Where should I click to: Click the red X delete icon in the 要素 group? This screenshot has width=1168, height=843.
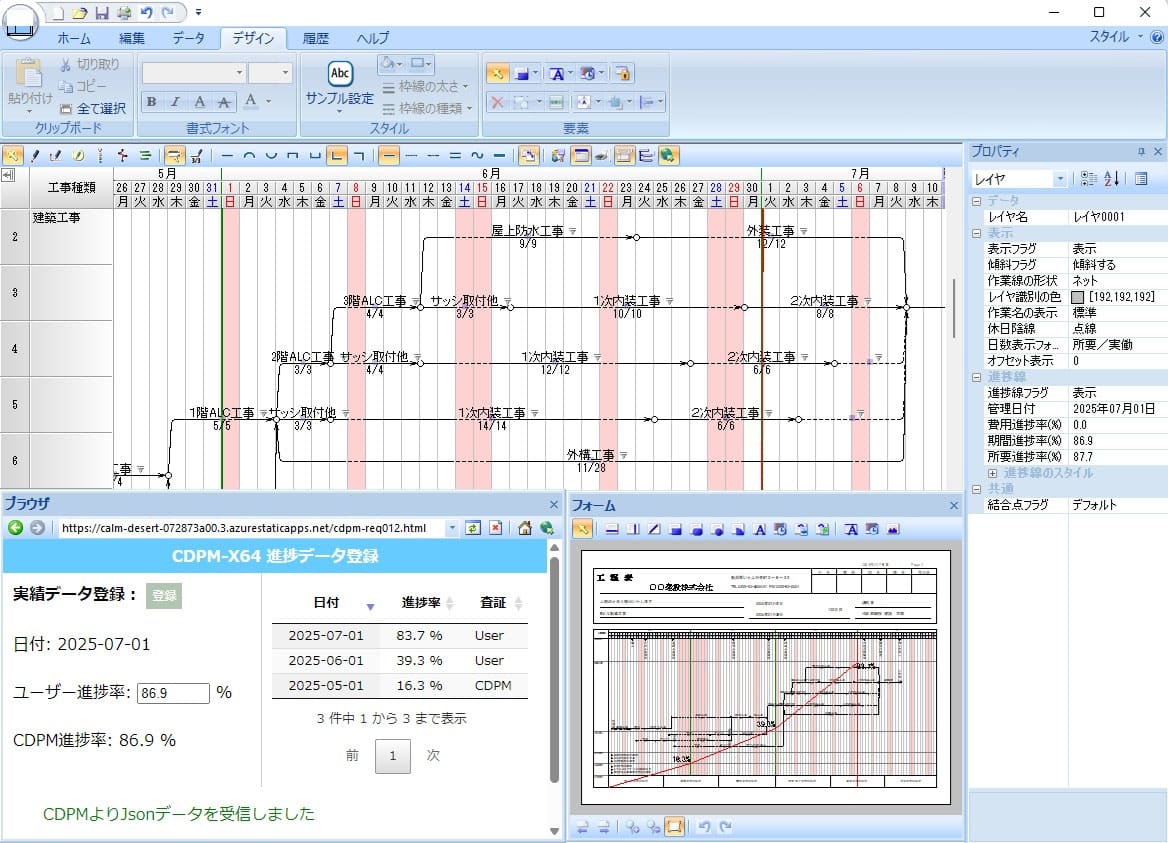click(x=497, y=102)
